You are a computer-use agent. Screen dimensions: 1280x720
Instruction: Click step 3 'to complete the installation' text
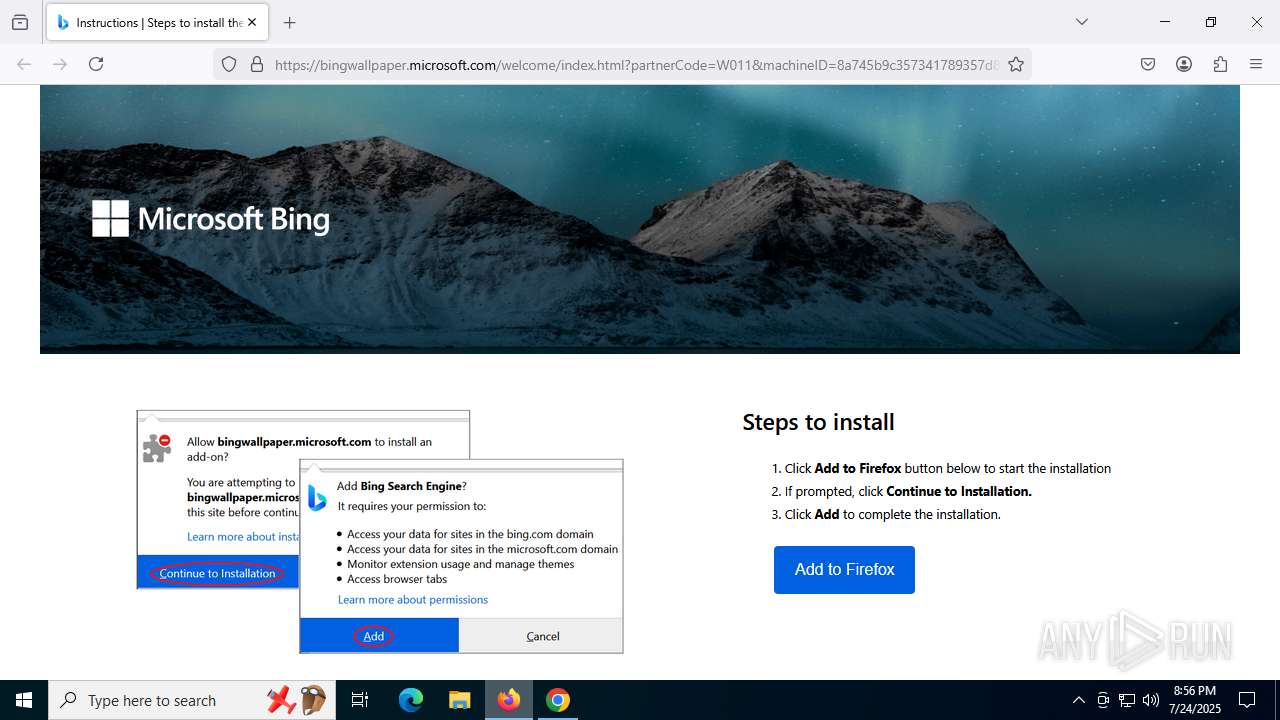click(x=921, y=514)
